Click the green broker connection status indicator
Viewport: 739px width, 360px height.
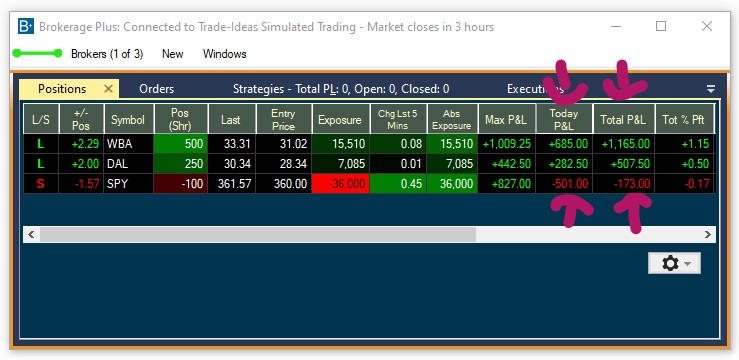[x=37, y=54]
